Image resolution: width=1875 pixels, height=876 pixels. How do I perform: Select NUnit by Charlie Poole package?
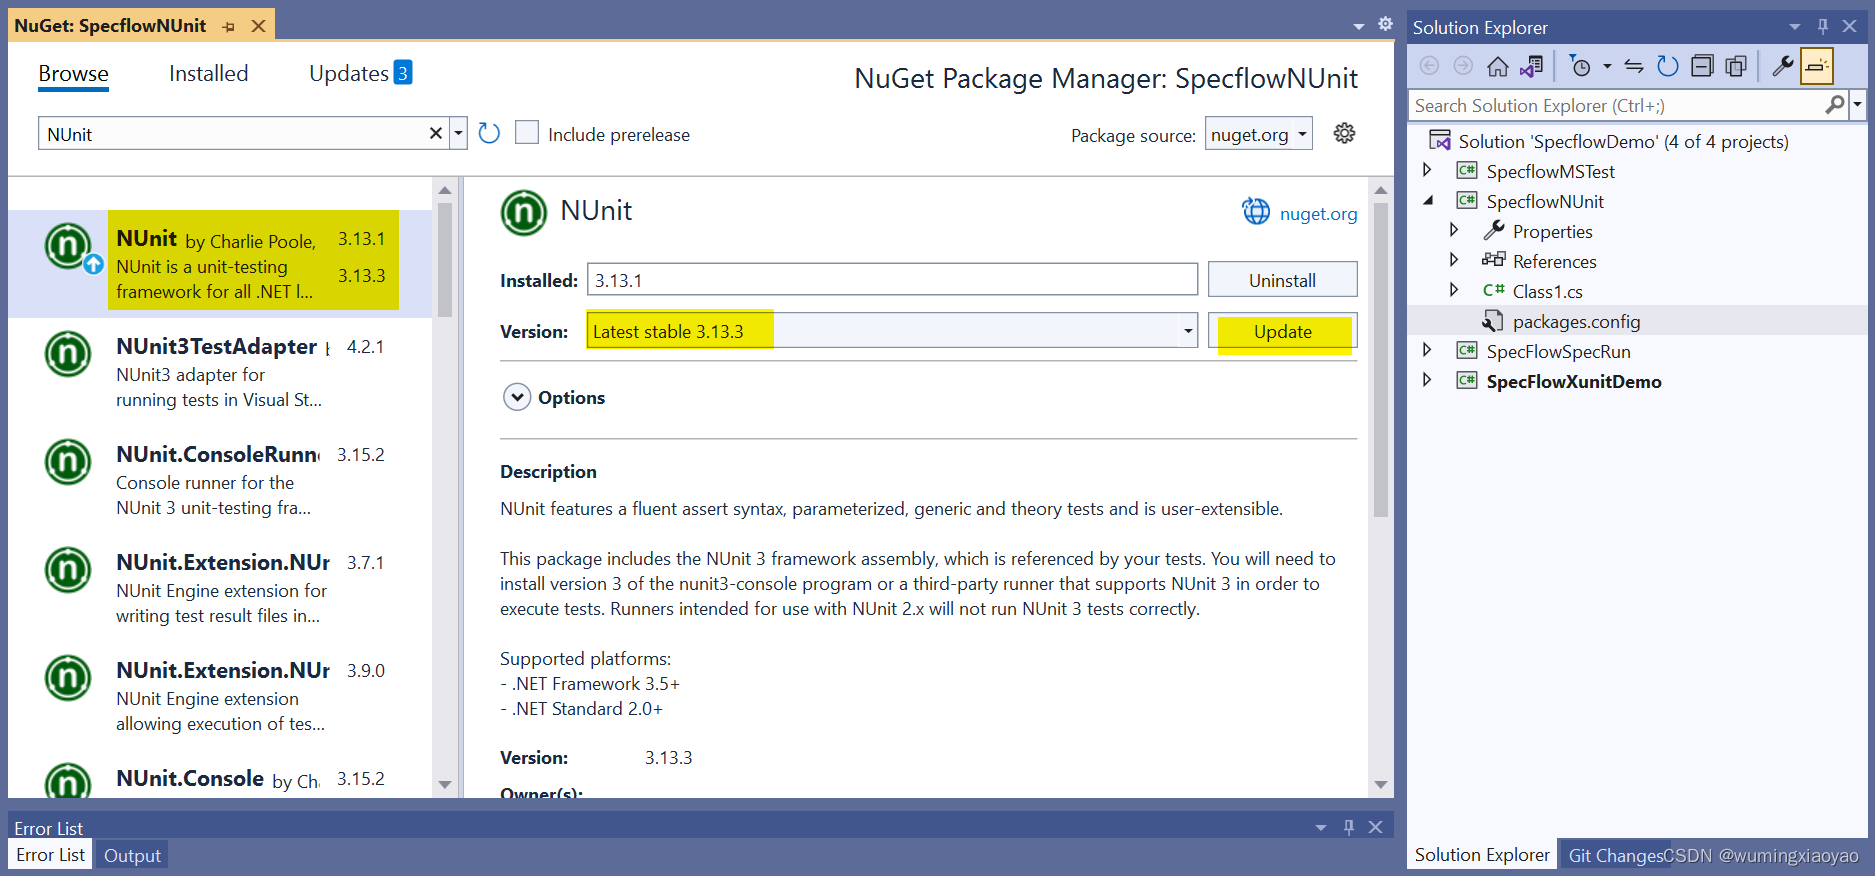[220, 263]
